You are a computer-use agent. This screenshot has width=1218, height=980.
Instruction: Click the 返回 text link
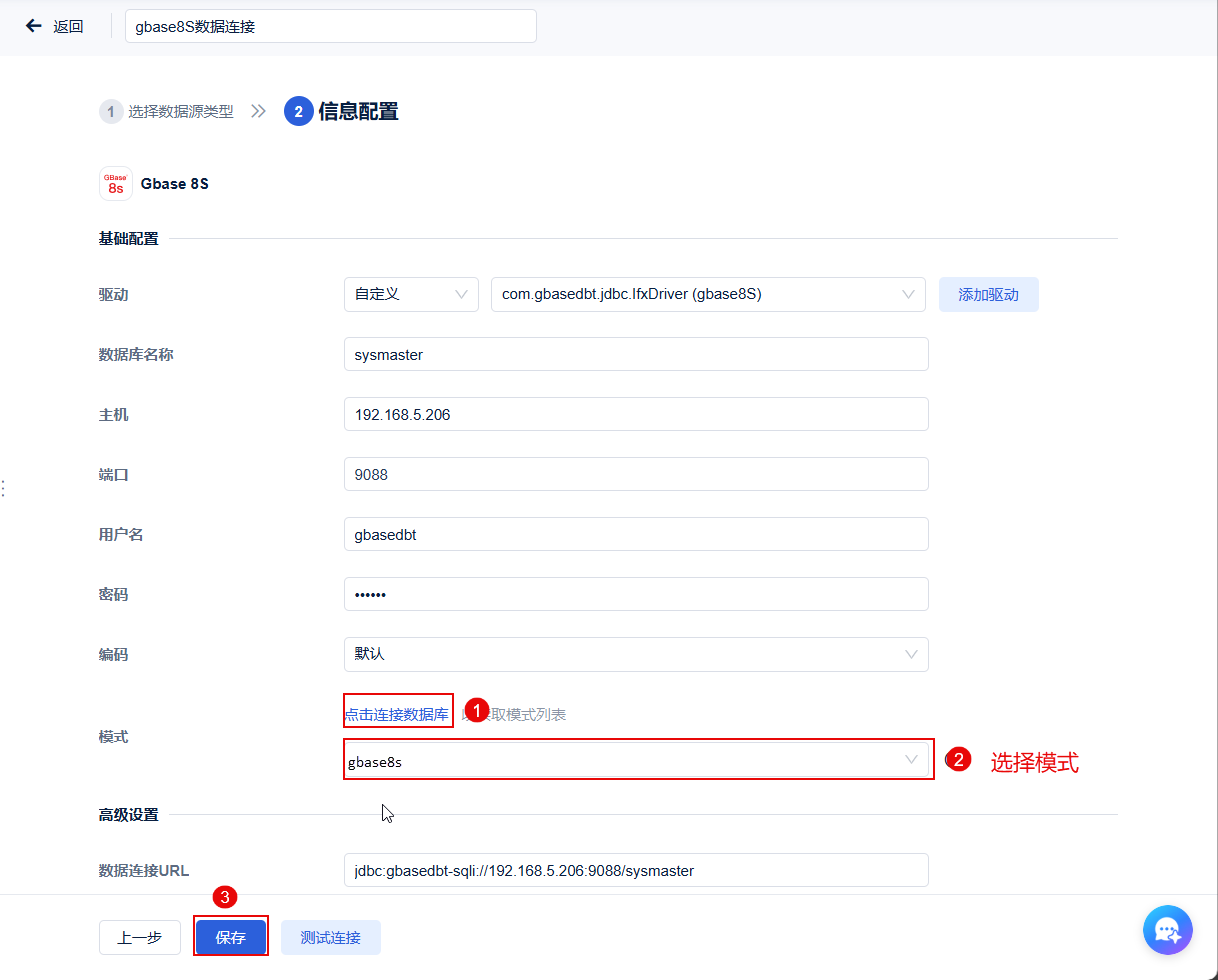tap(68, 26)
